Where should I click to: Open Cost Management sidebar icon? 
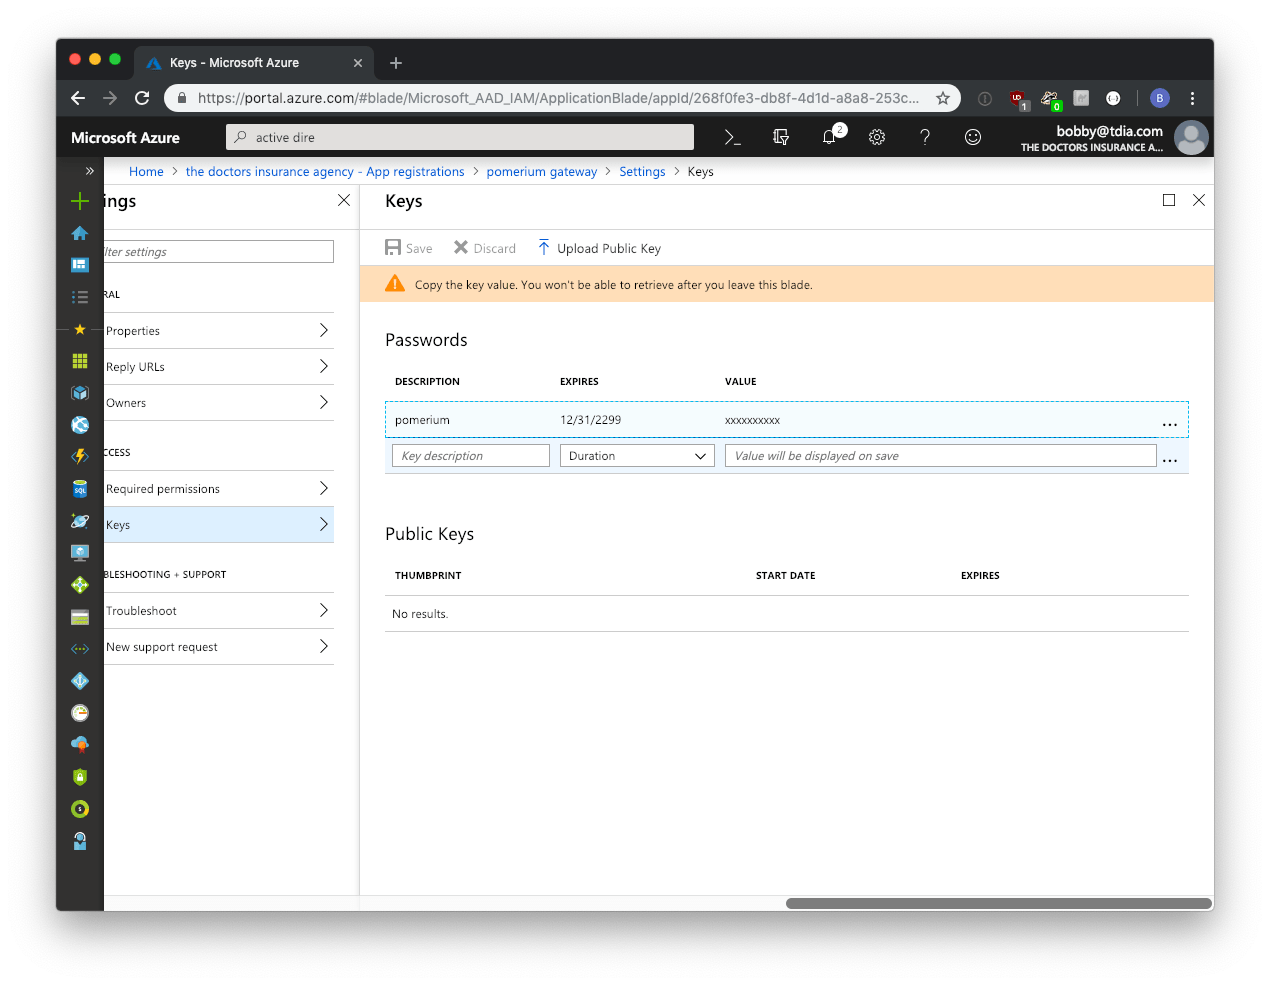point(80,809)
